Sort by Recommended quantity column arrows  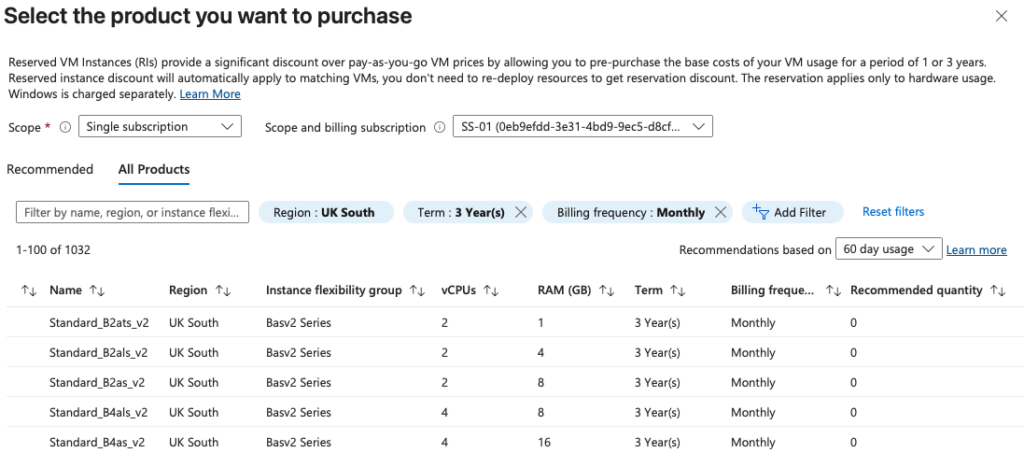(x=997, y=290)
